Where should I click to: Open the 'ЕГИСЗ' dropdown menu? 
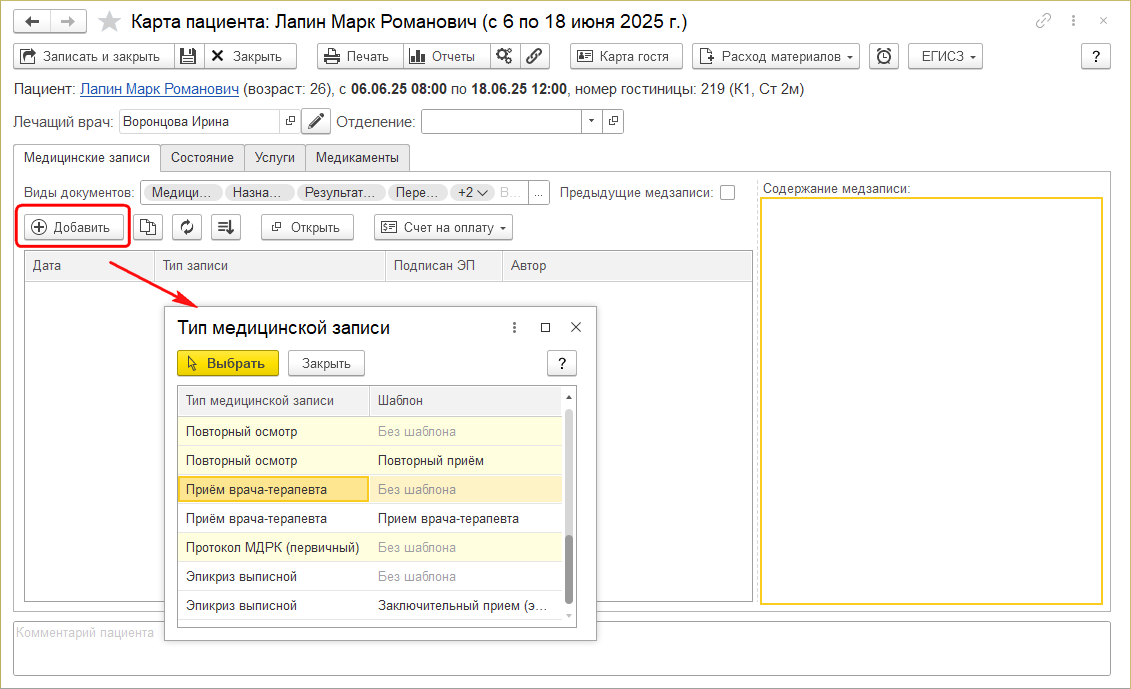944,57
